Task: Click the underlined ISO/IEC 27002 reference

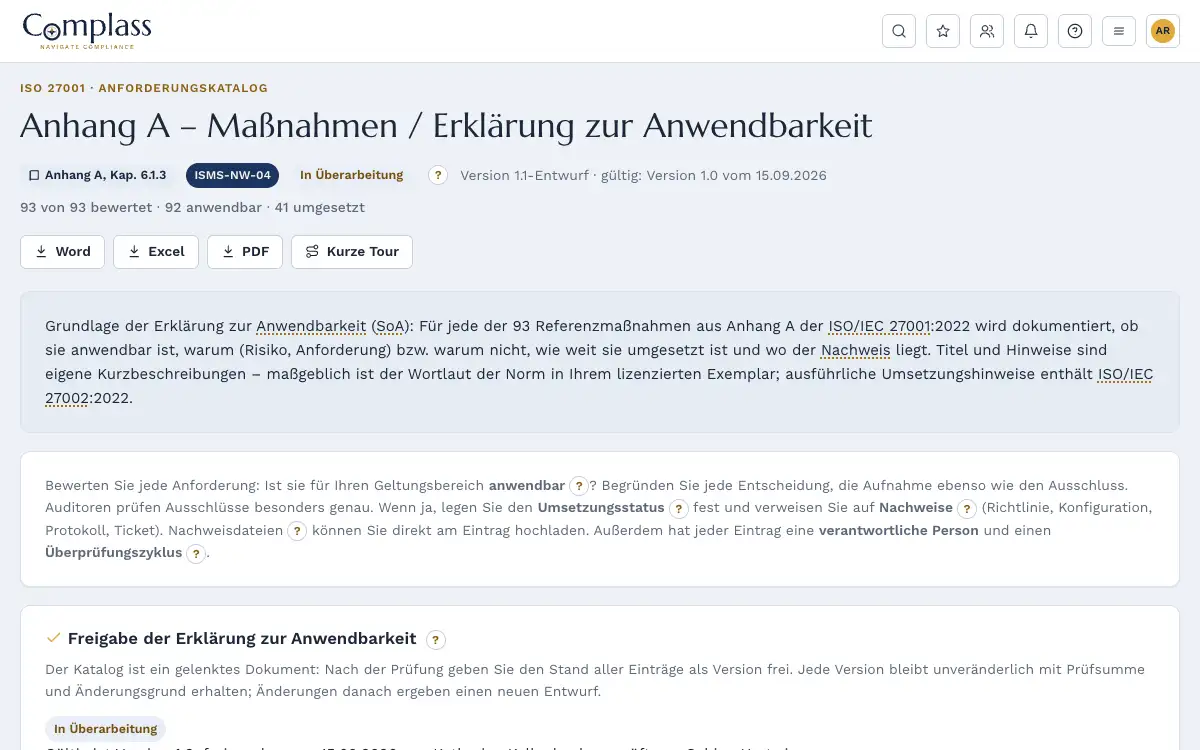Action: tap(599, 386)
